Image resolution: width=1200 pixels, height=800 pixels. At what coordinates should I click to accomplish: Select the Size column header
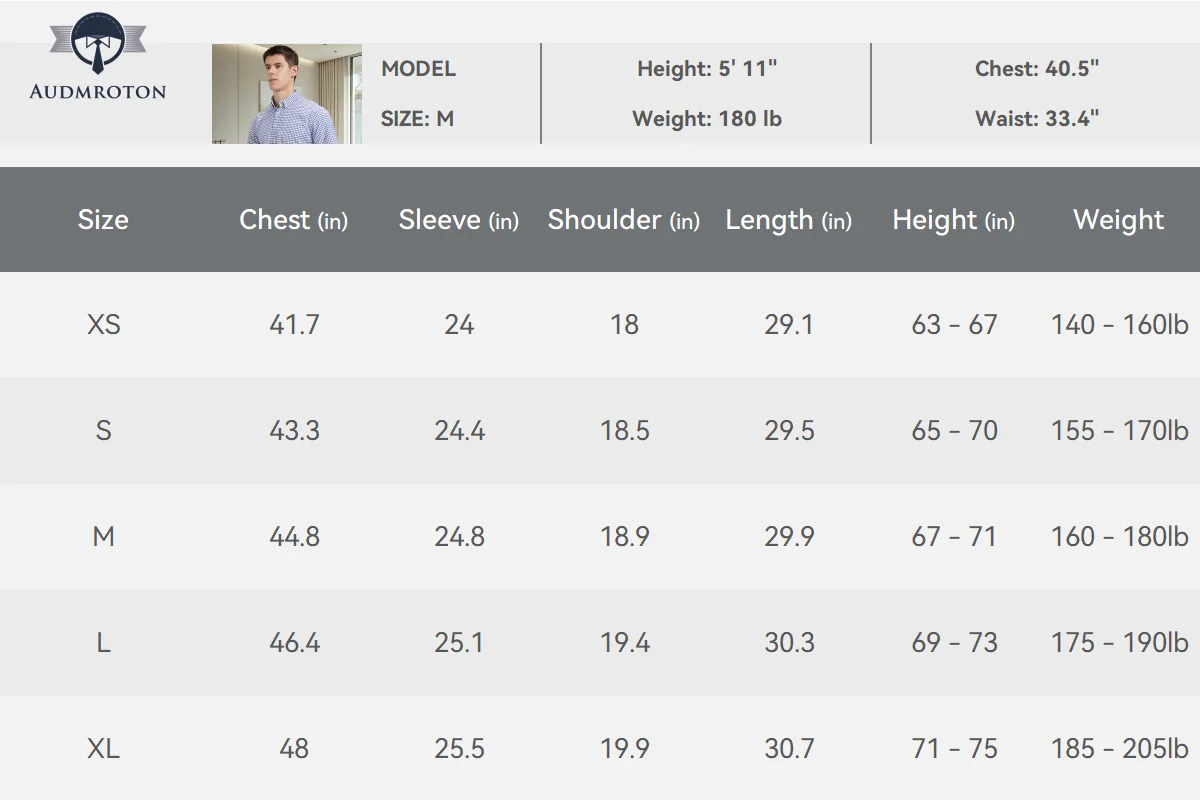pyautogui.click(x=103, y=220)
